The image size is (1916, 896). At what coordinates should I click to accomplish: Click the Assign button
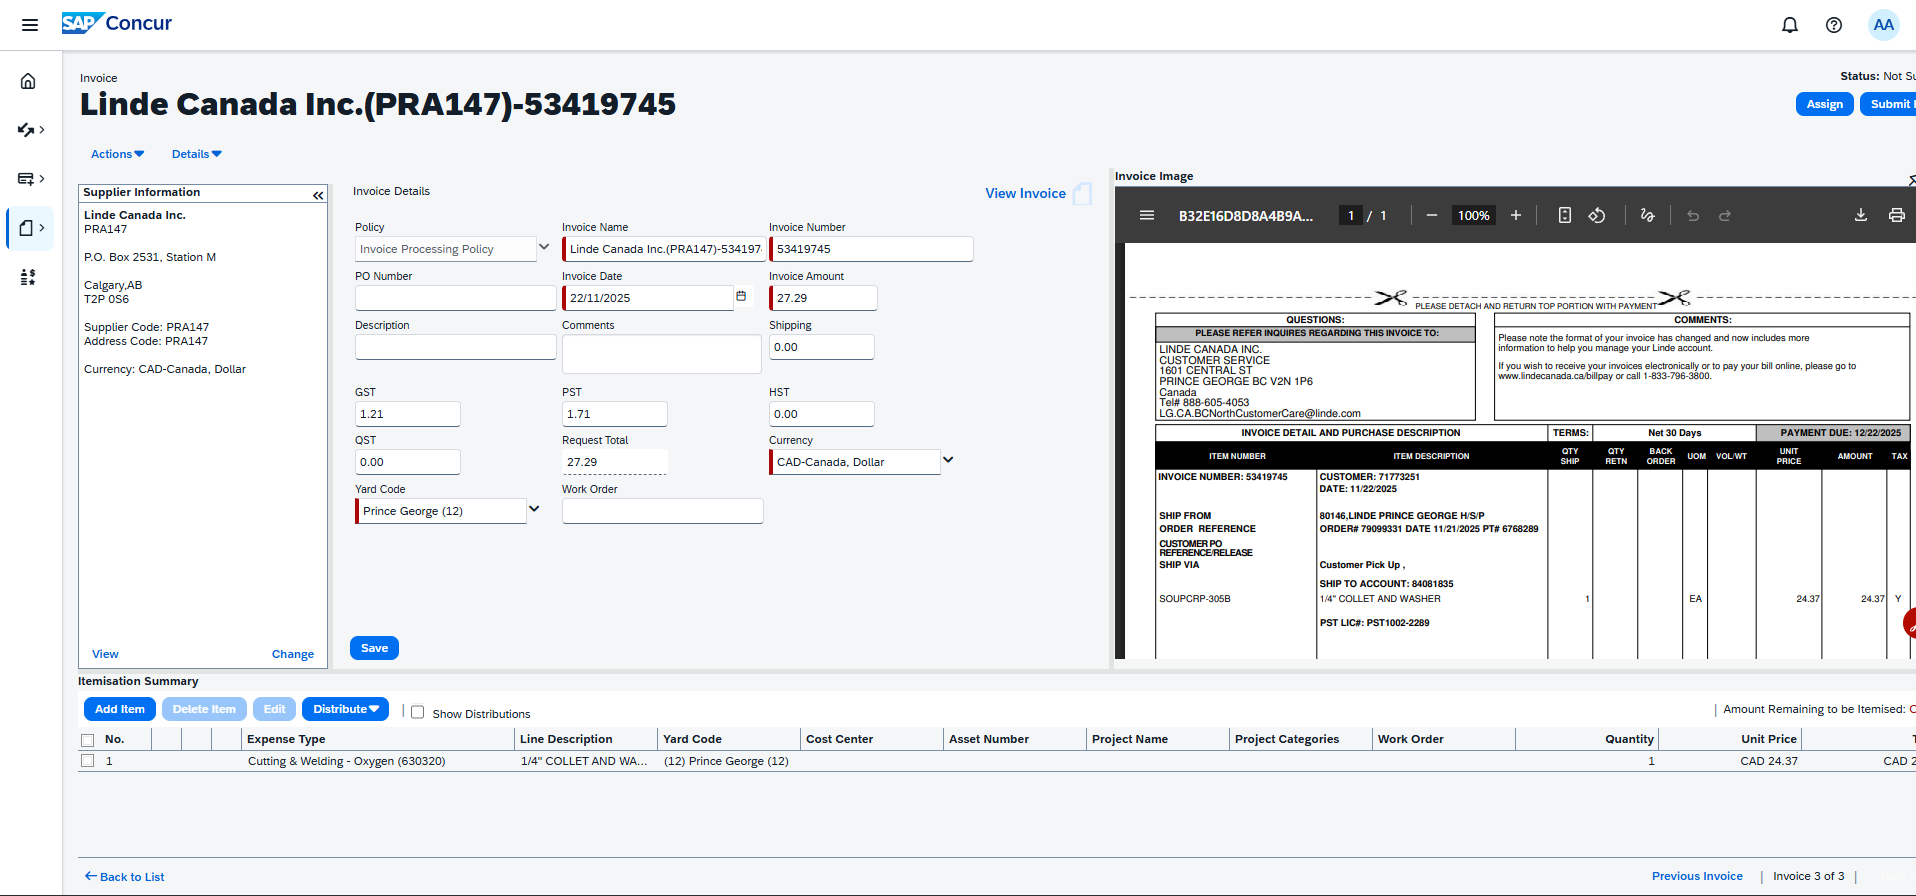[1825, 104]
